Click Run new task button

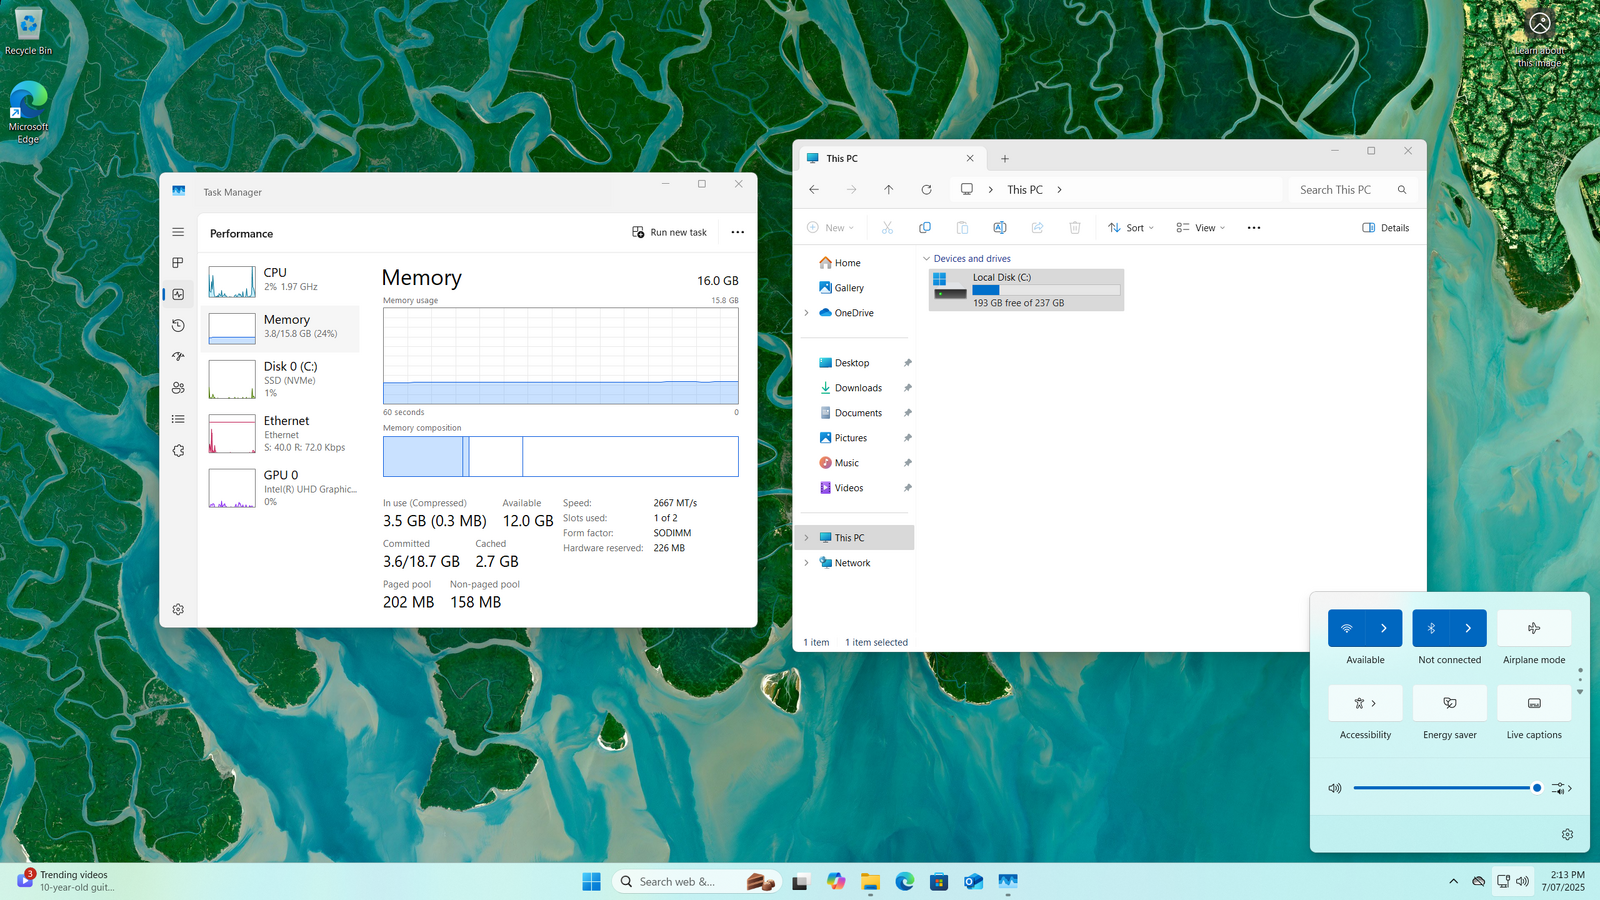[669, 232]
